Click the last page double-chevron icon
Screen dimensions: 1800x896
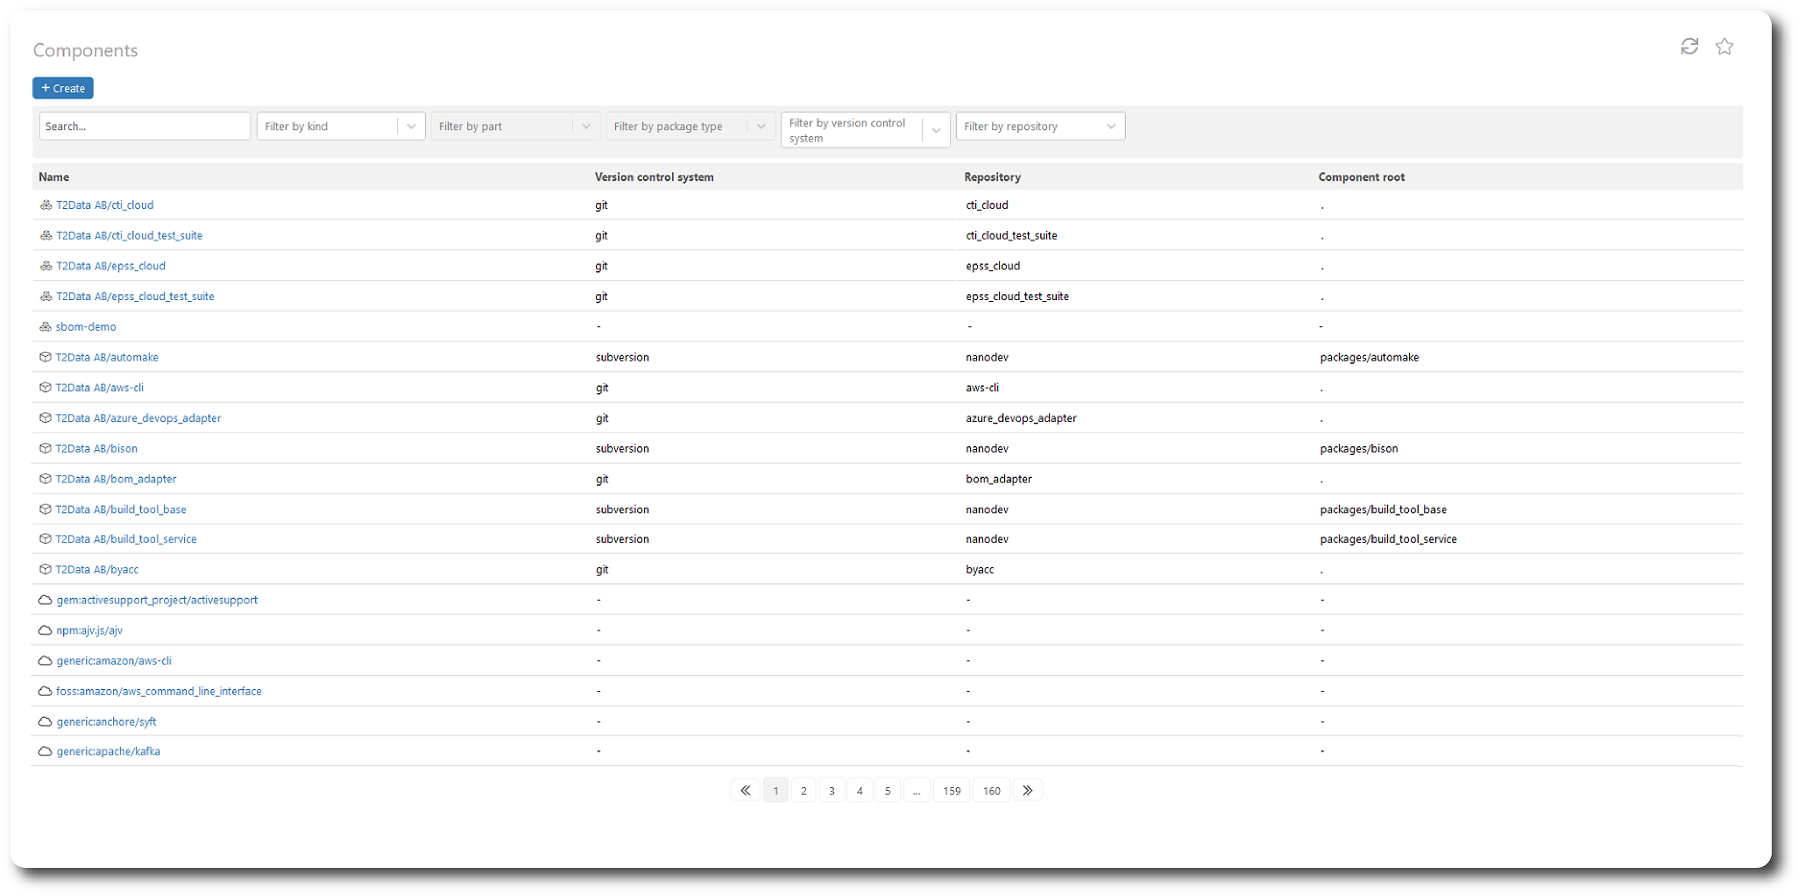click(x=1027, y=790)
